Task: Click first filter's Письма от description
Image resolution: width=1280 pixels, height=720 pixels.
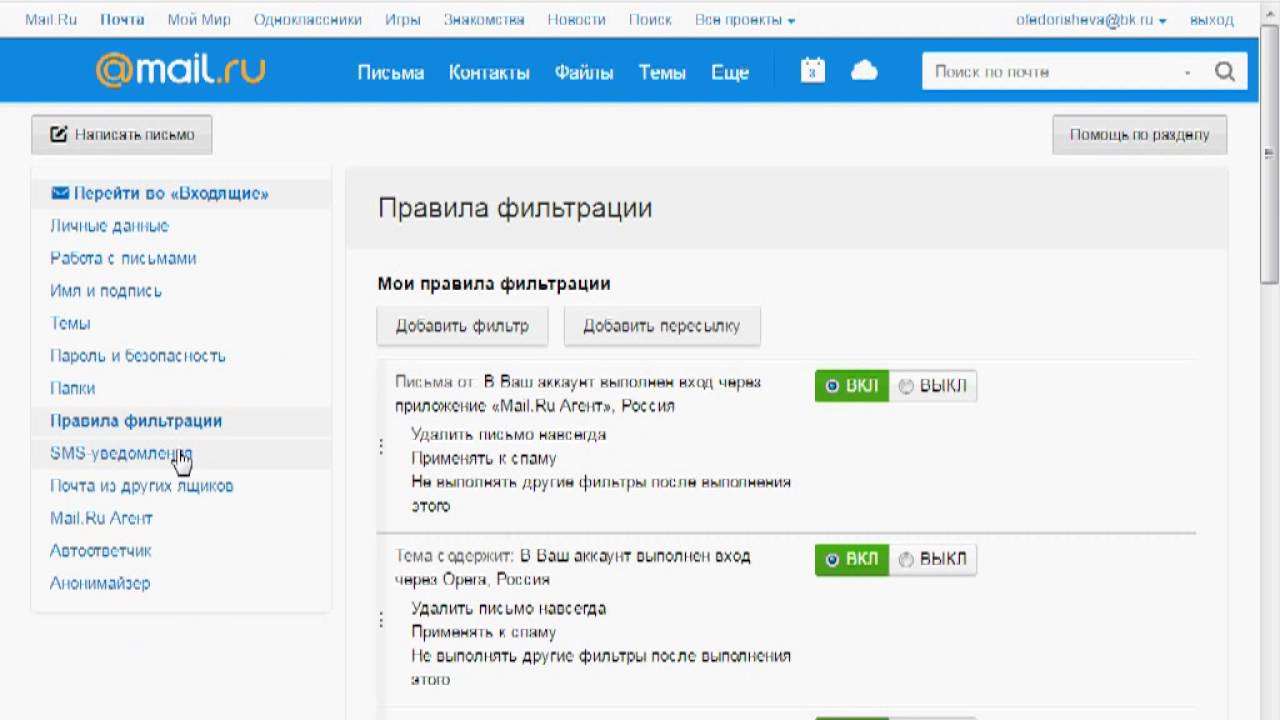Action: [x=578, y=394]
